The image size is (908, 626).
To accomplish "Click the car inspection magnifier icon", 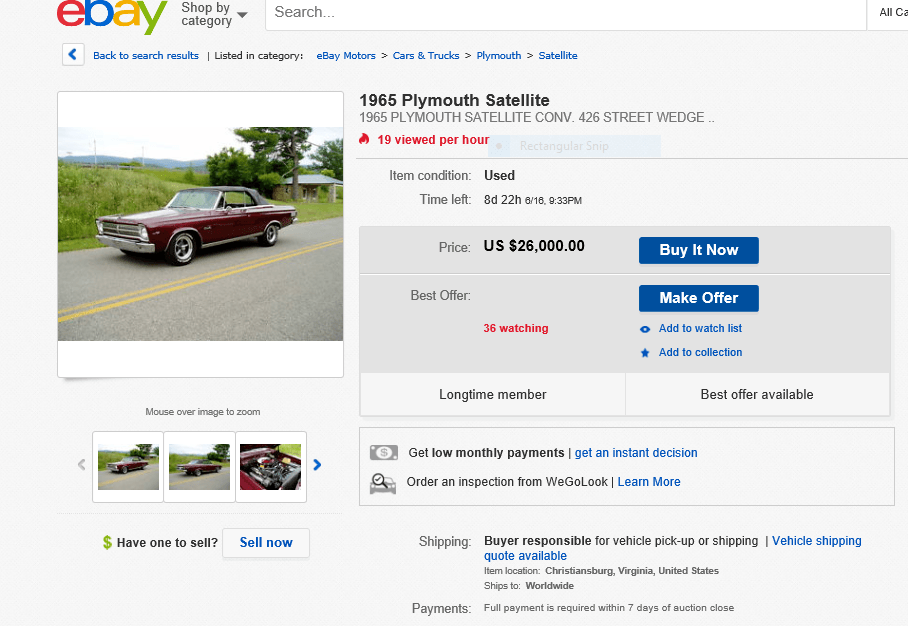I will (383, 483).
